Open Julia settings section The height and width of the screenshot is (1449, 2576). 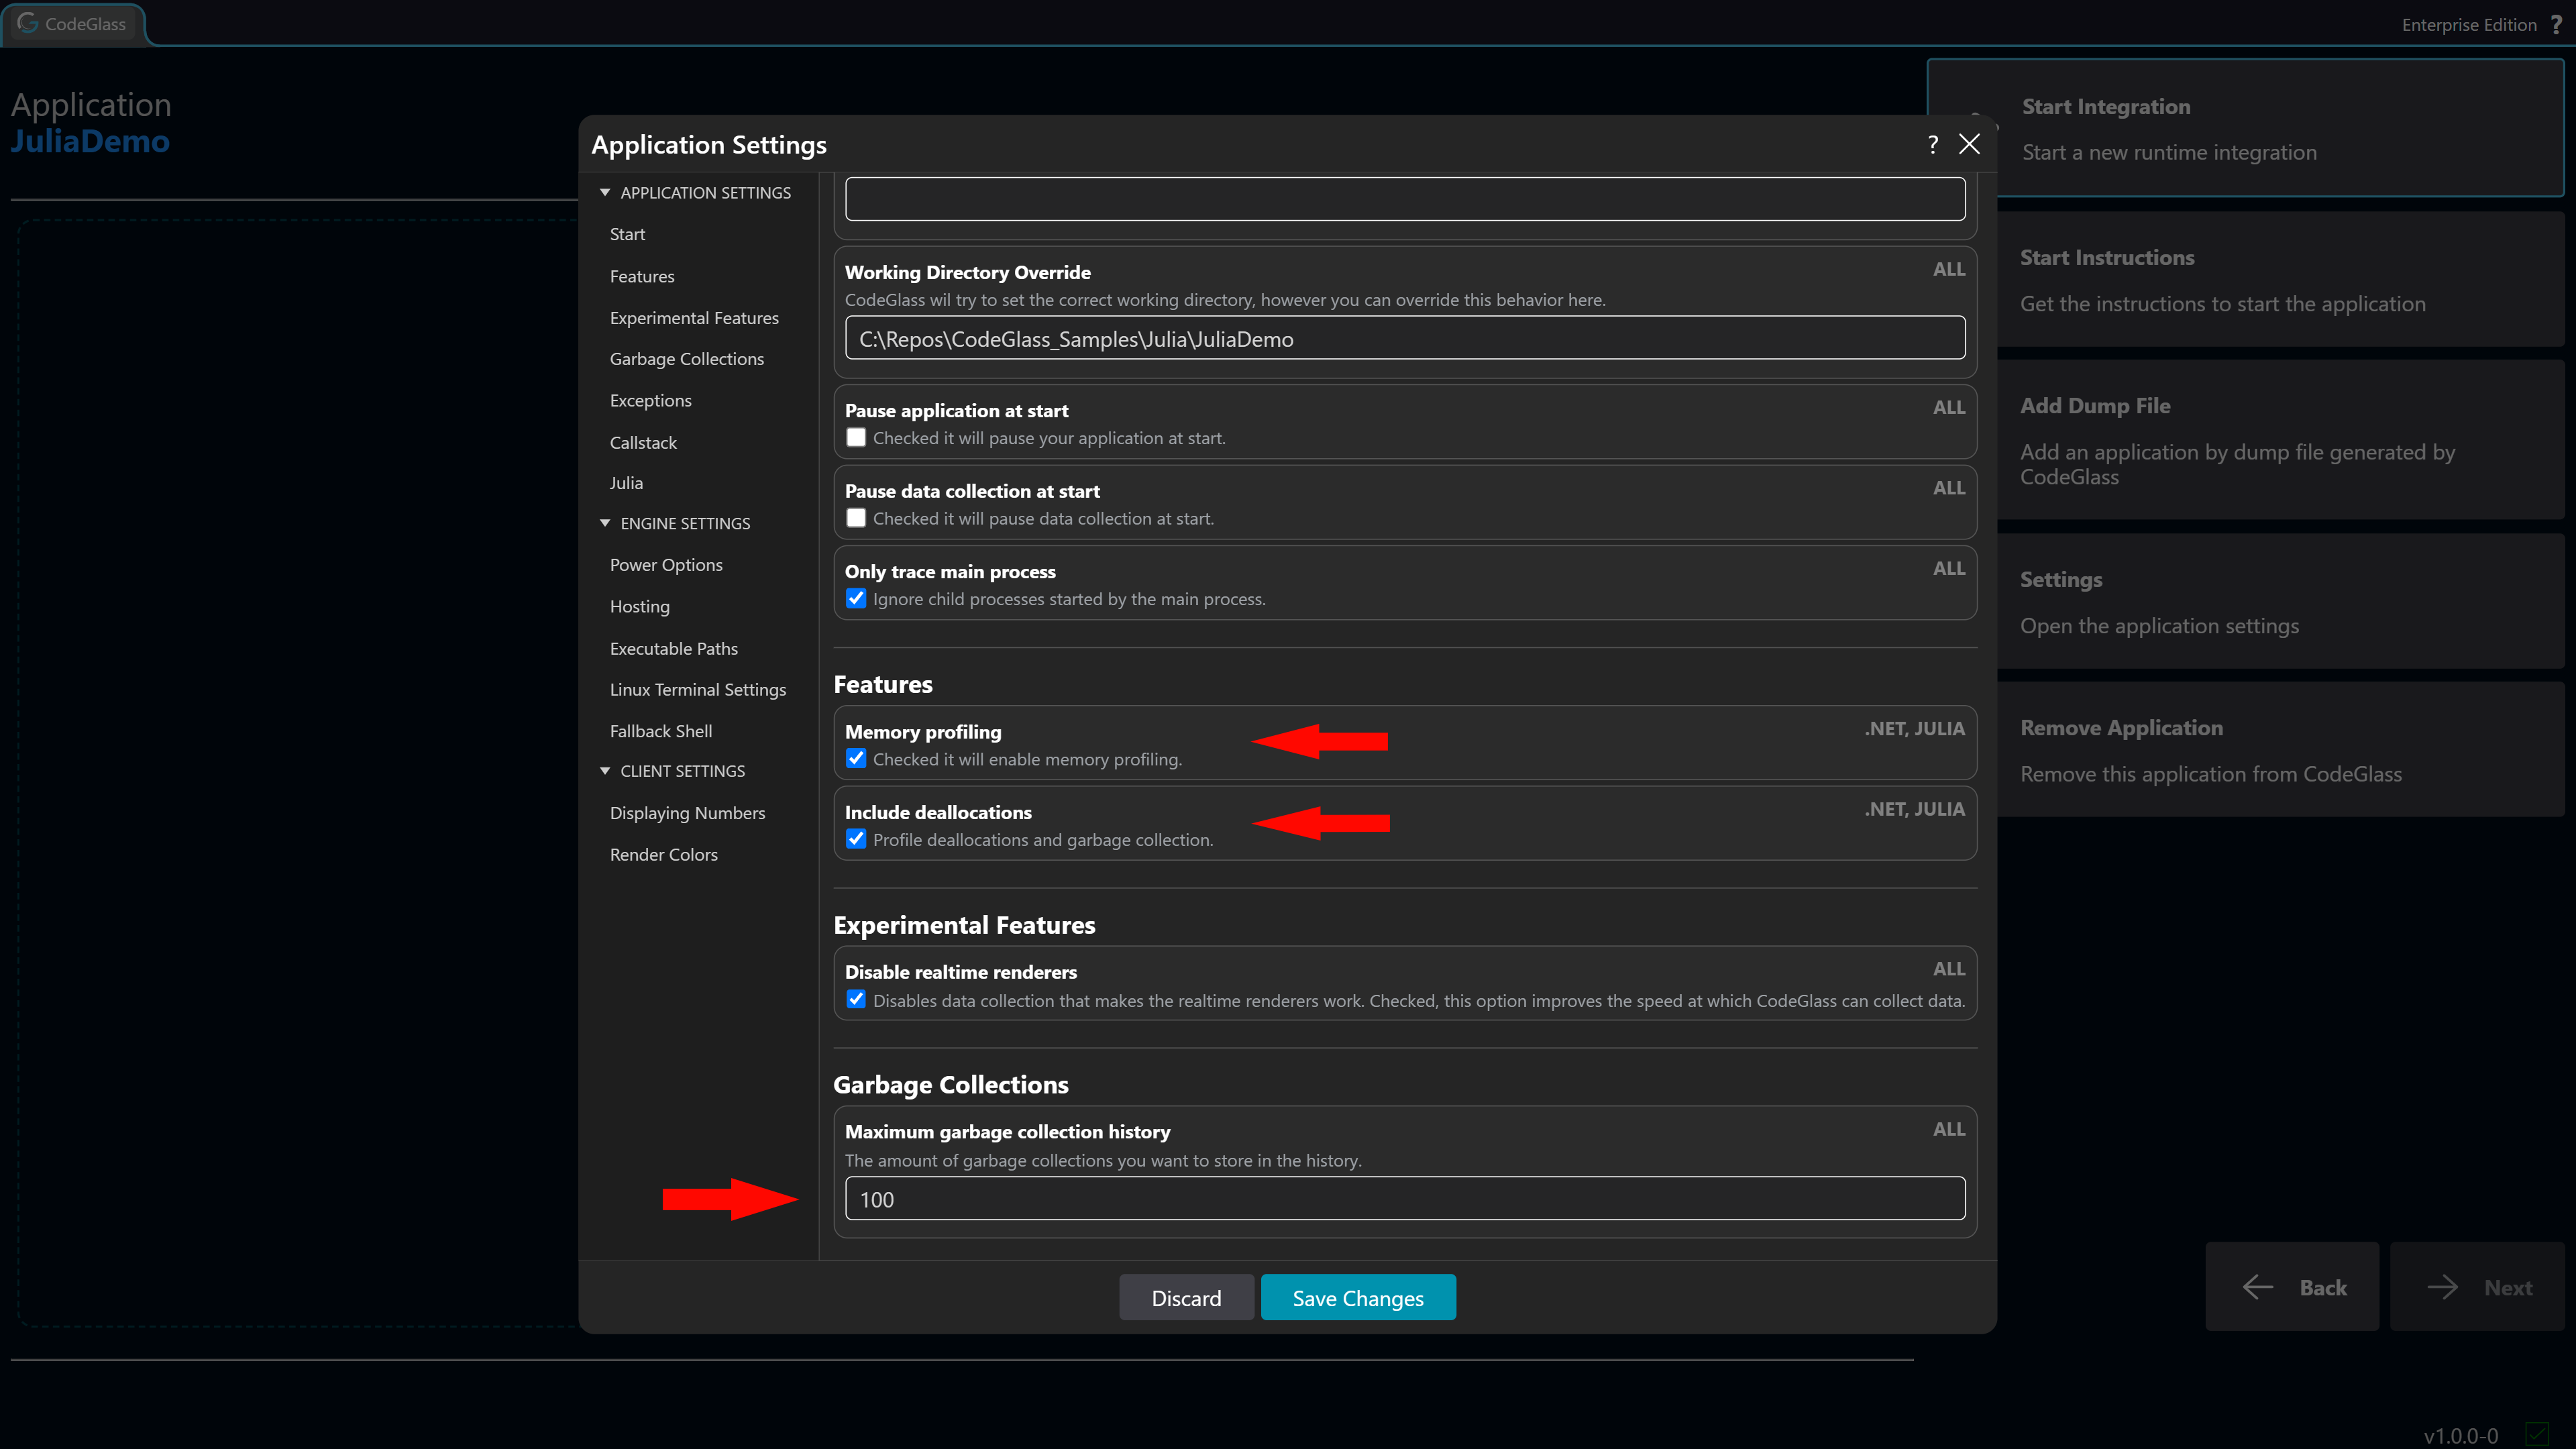(626, 482)
